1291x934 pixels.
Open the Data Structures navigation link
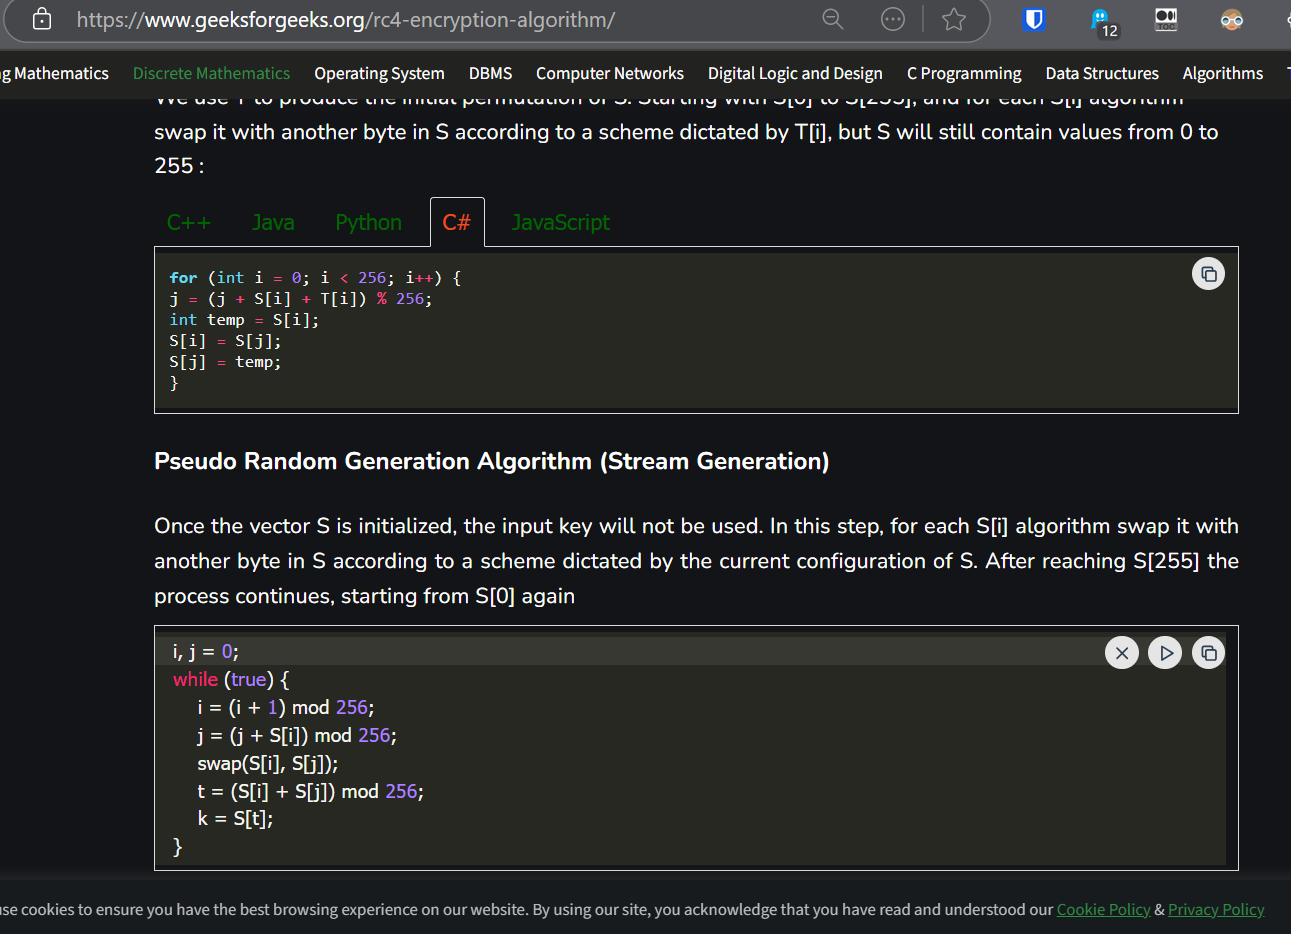[x=1101, y=74]
